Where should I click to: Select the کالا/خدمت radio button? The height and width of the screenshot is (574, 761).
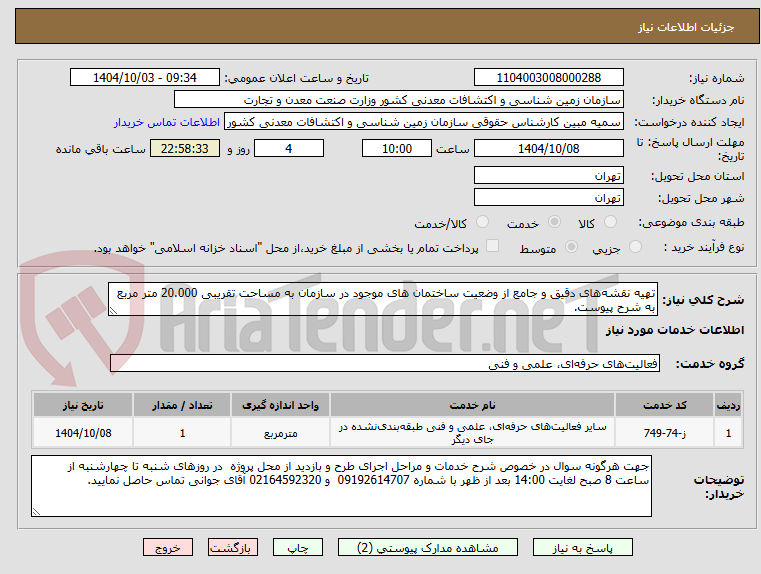[x=482, y=222]
